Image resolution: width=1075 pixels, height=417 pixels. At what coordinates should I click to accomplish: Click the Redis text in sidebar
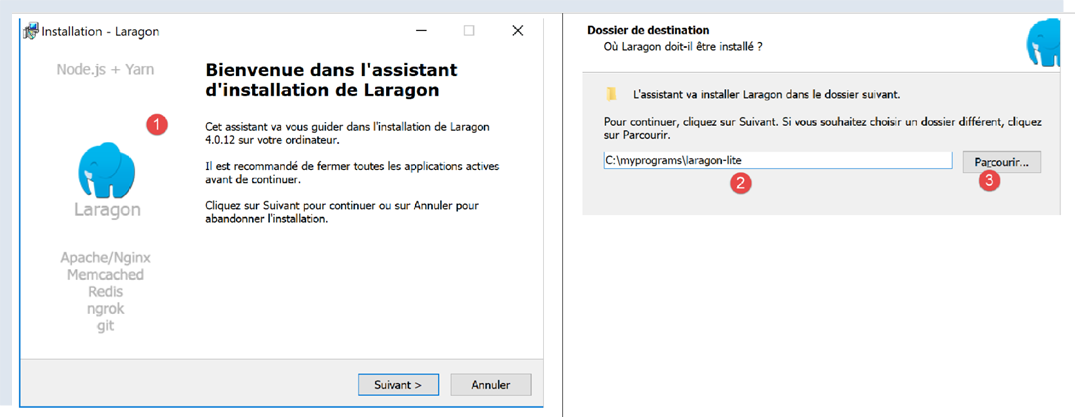point(105,292)
